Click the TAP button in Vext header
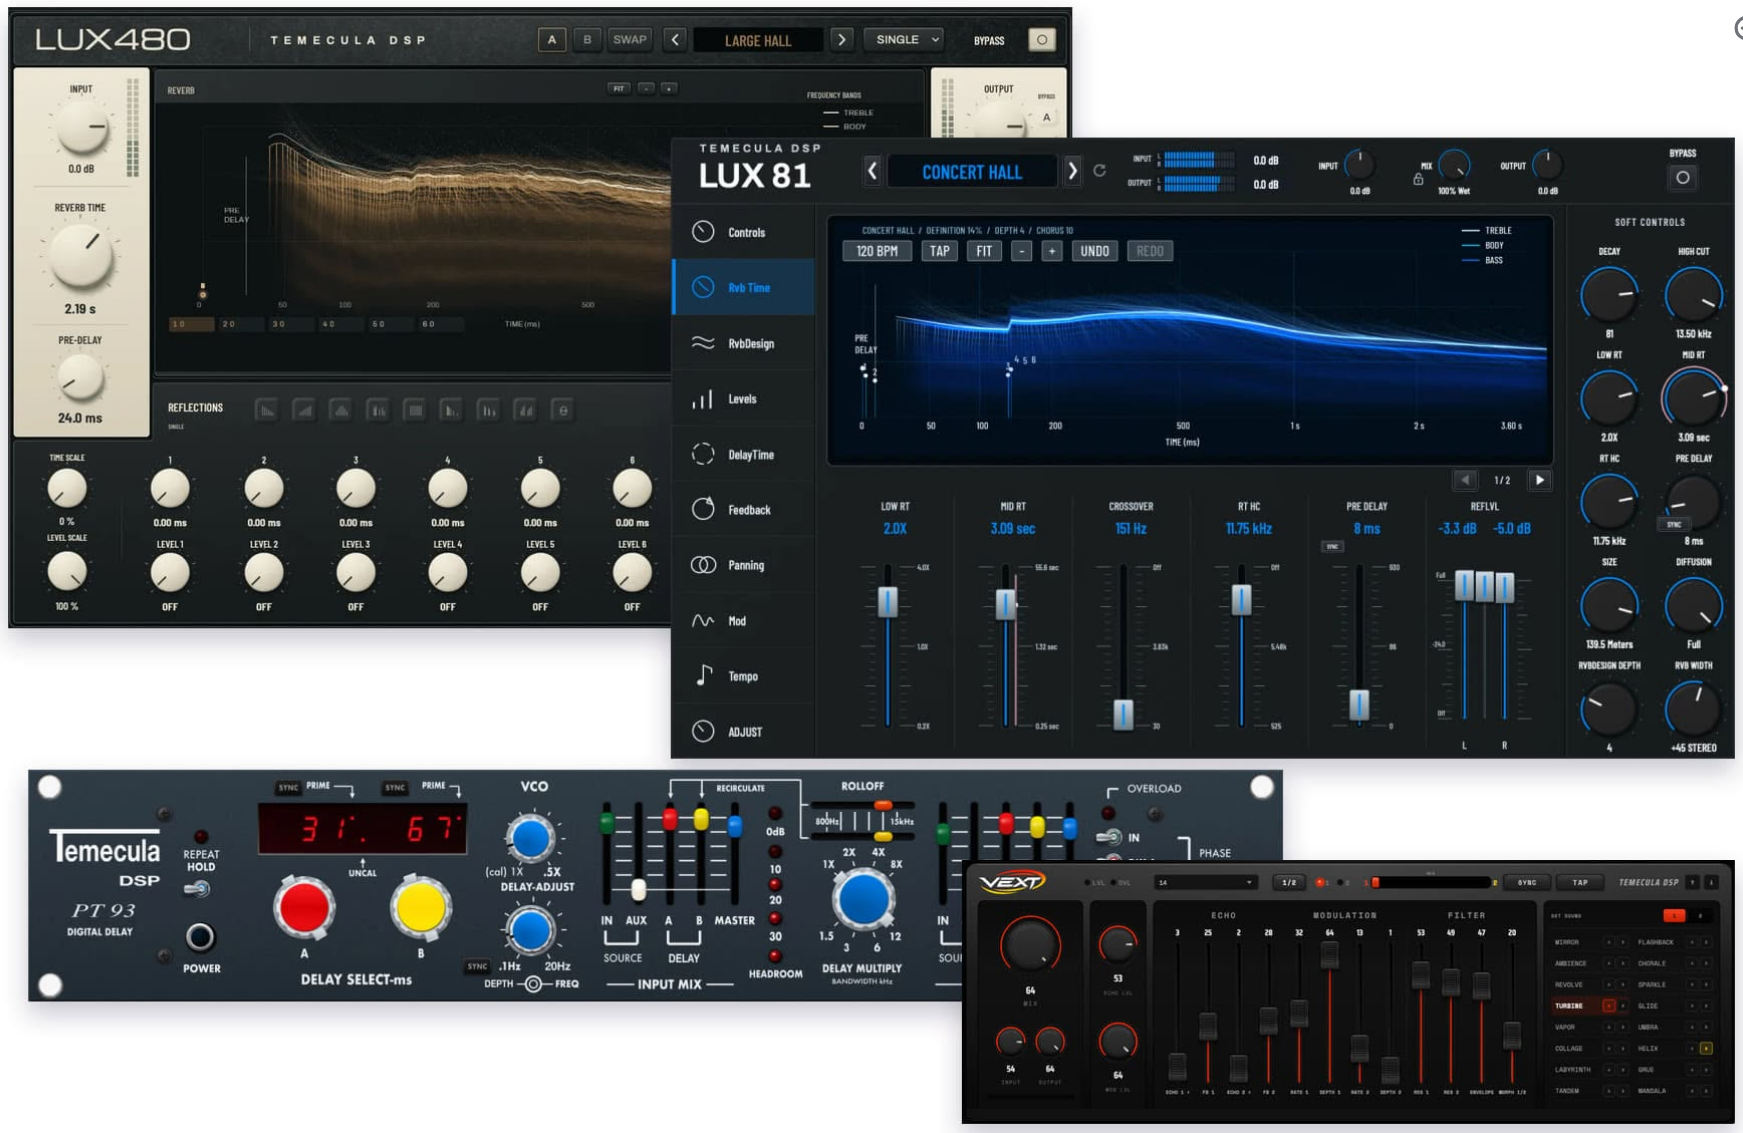 point(1579,882)
